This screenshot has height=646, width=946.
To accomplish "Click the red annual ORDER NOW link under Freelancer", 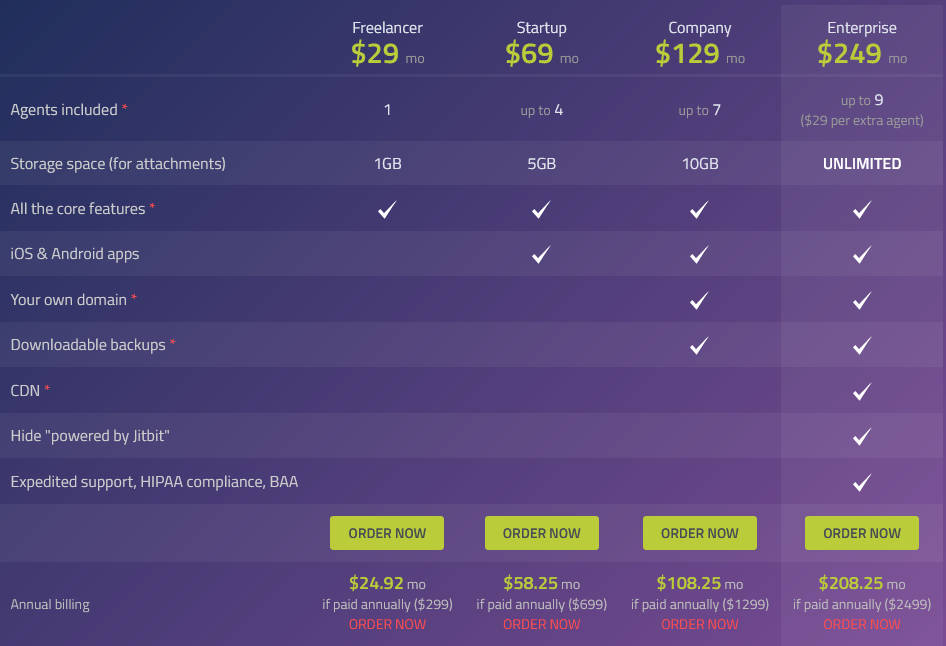I will coord(387,623).
